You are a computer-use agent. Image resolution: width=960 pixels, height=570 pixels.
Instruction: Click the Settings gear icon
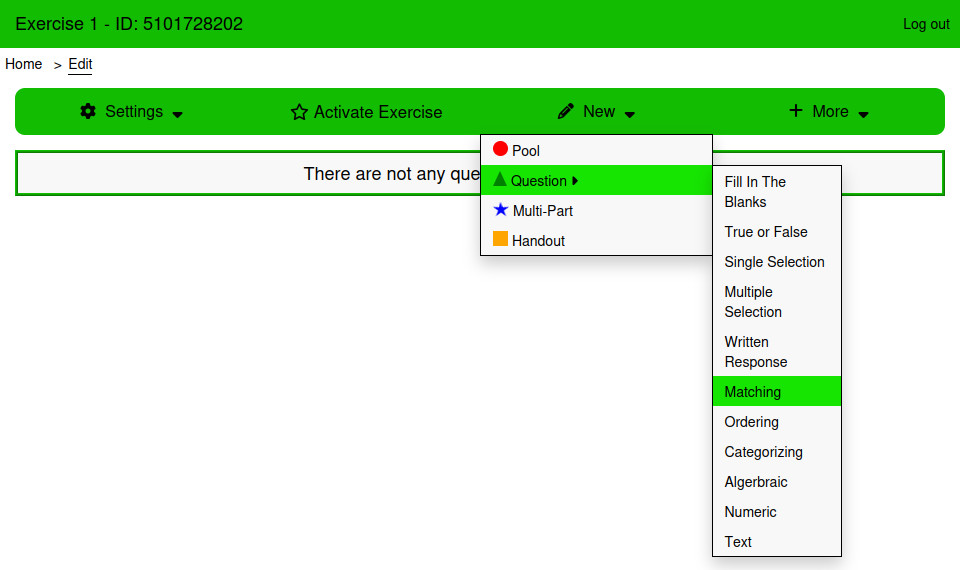[88, 111]
